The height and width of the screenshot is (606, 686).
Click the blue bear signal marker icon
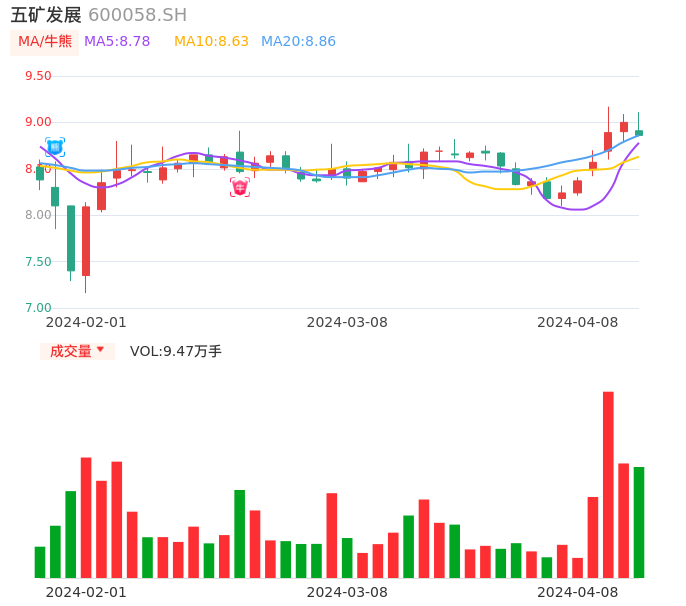(55, 147)
